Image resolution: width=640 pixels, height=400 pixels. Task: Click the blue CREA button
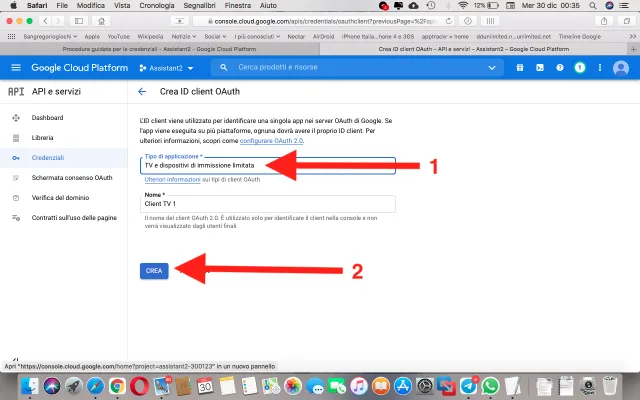[x=154, y=270]
